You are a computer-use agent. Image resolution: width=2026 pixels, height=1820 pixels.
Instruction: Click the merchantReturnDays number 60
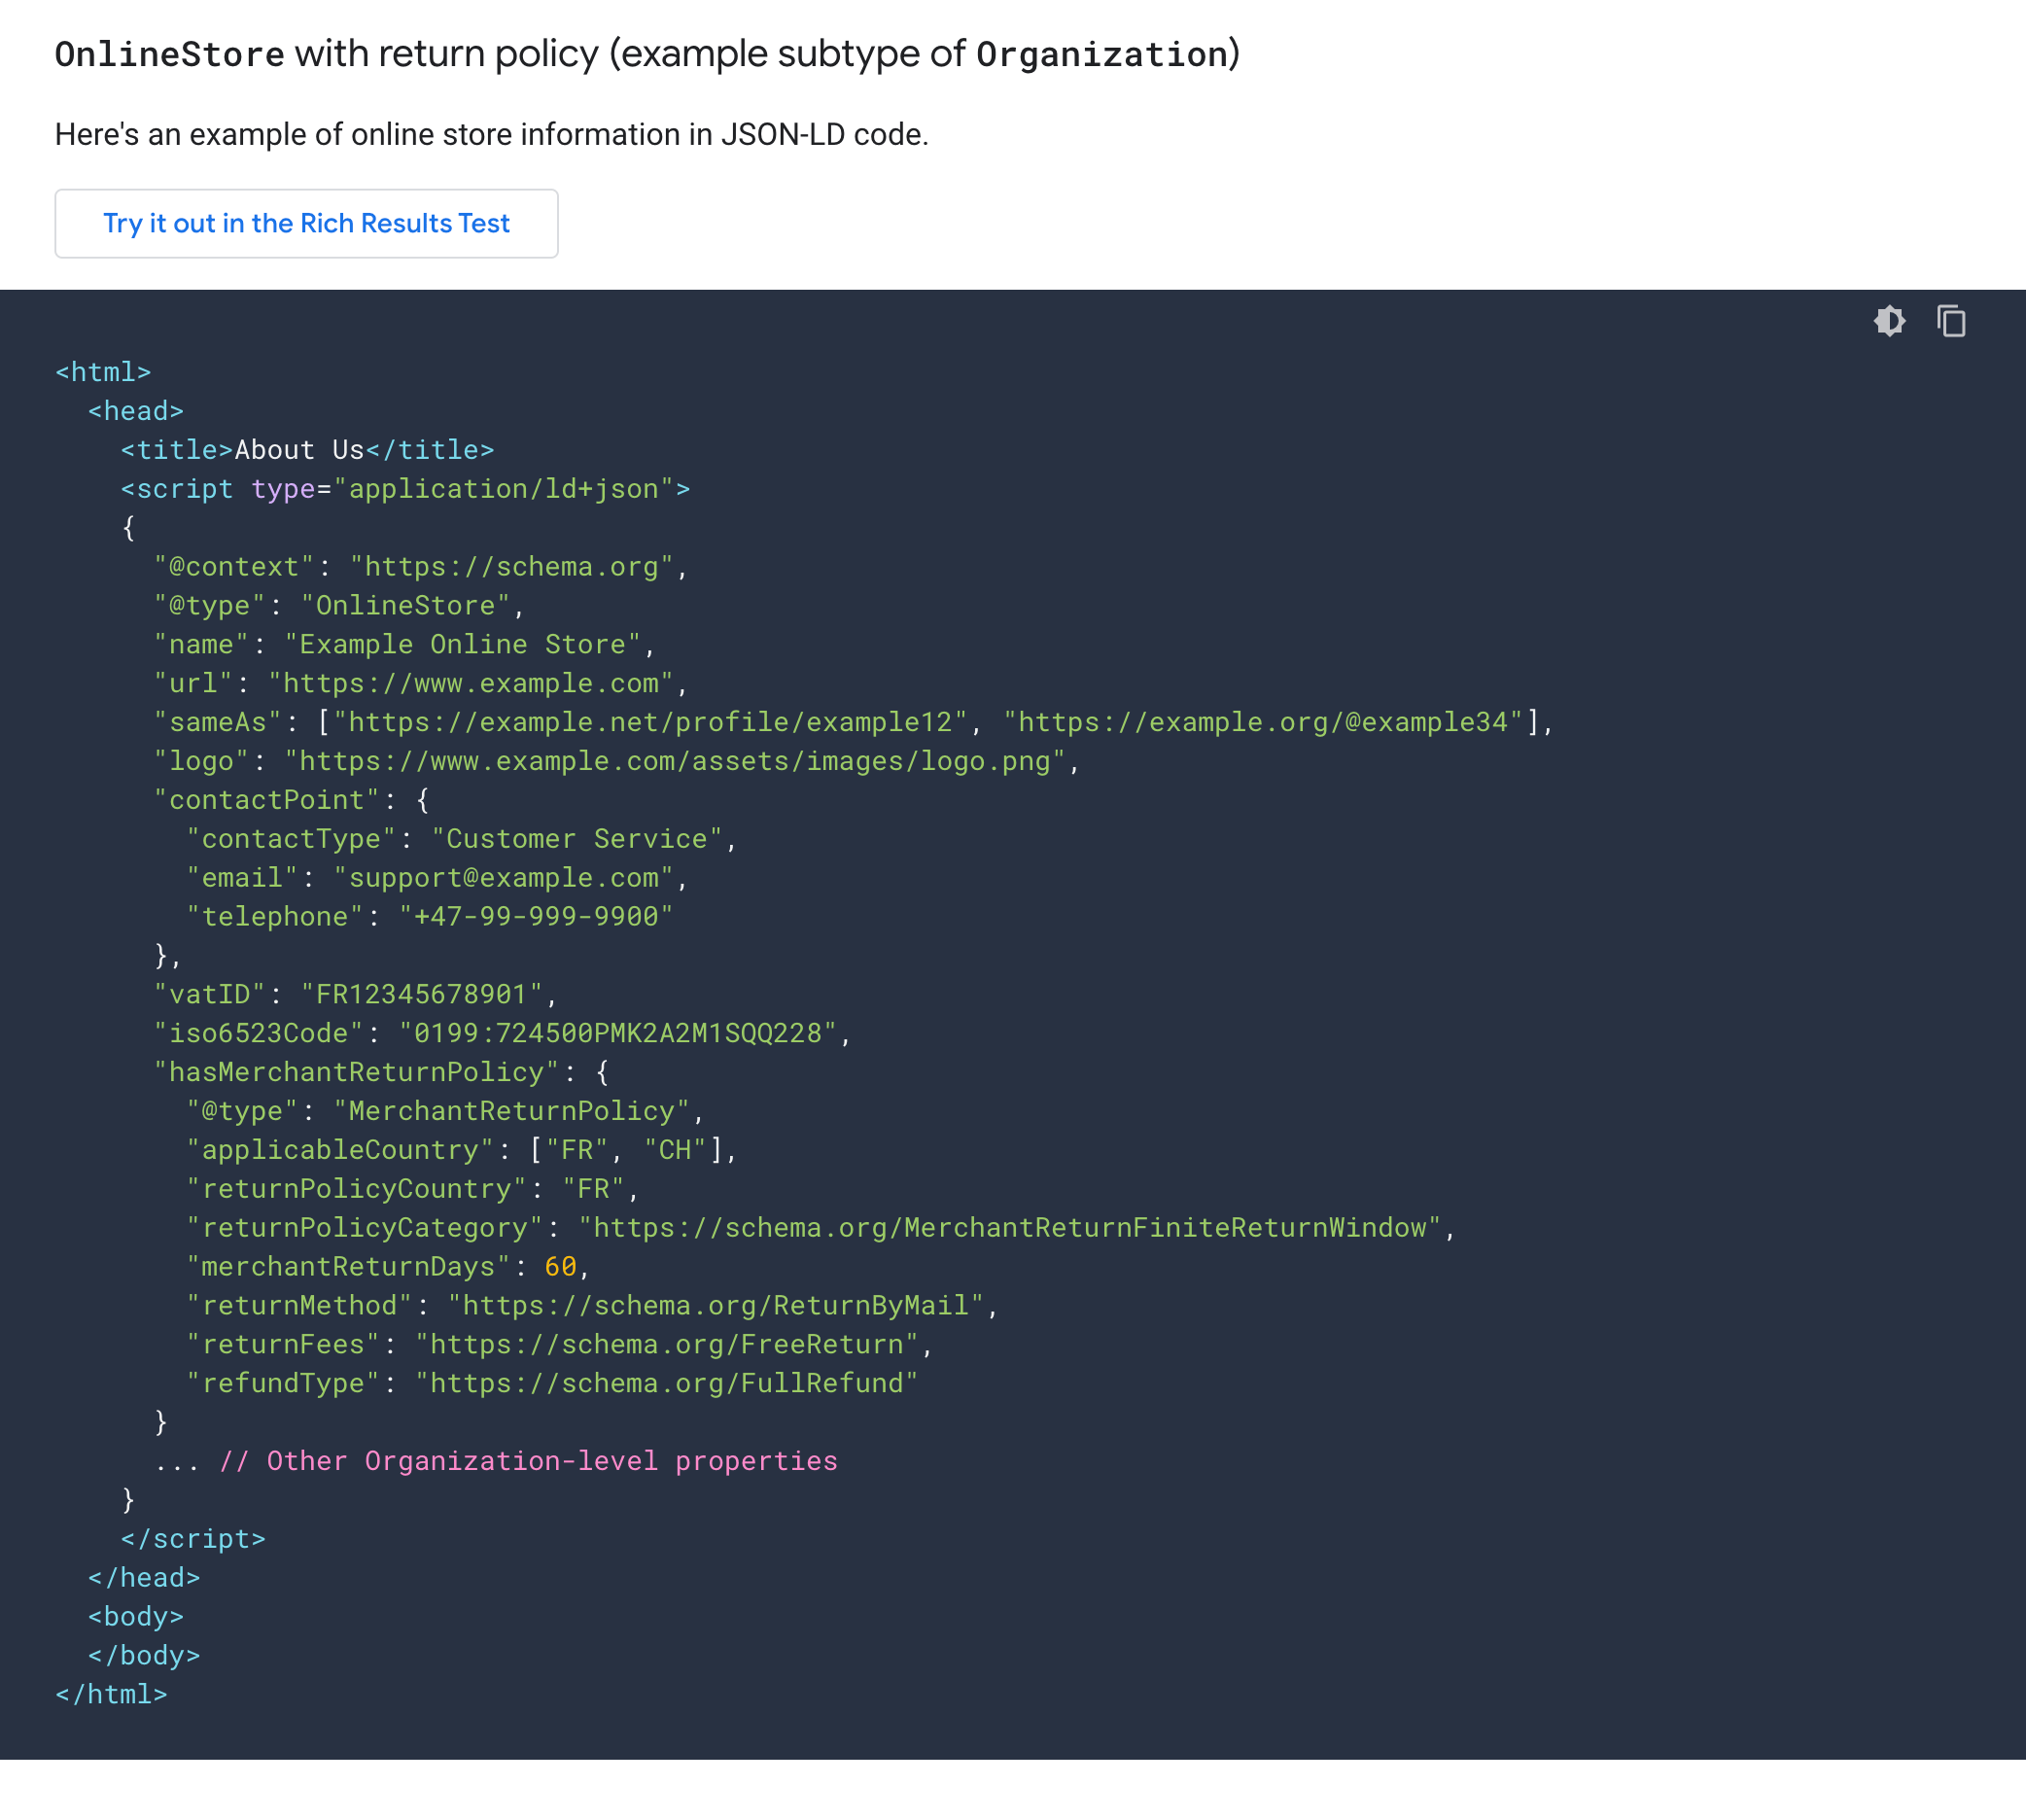(560, 1267)
